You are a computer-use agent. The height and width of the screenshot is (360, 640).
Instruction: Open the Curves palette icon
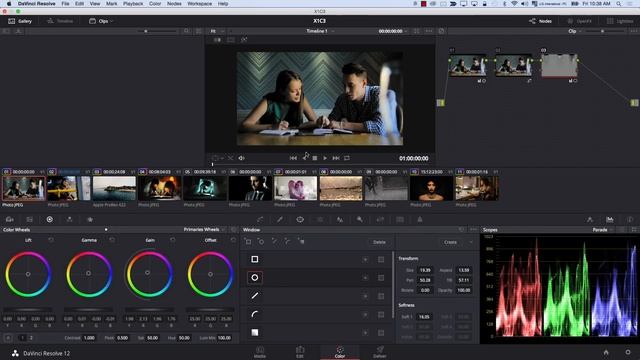(x=260, y=220)
